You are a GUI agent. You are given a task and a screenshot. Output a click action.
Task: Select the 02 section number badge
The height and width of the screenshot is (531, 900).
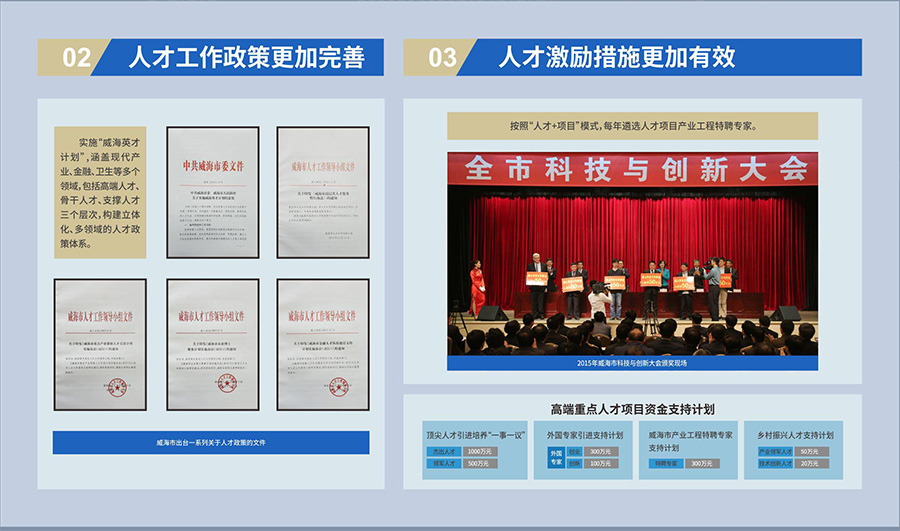76,58
